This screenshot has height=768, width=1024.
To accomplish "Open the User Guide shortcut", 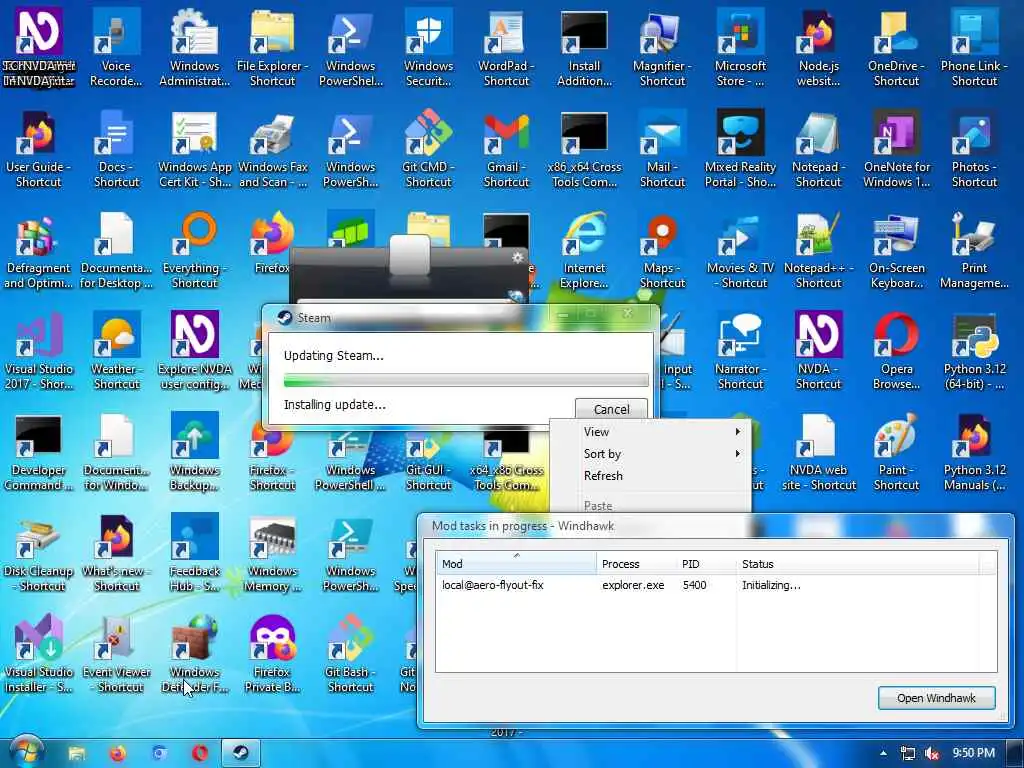I will coord(38,148).
